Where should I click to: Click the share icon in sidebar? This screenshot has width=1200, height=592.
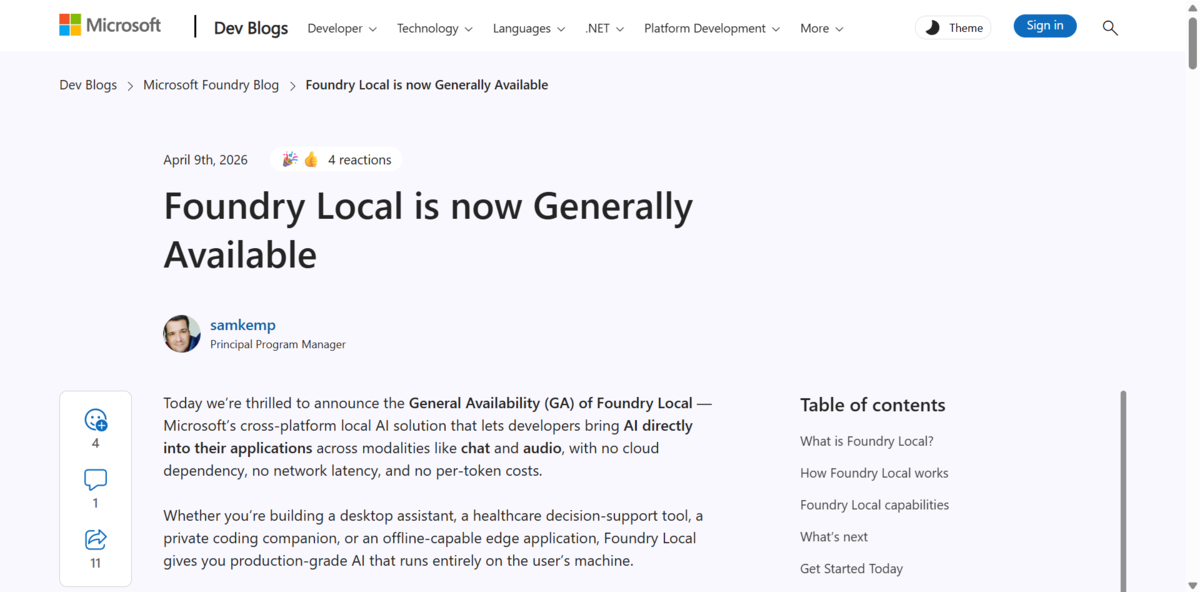click(x=96, y=540)
